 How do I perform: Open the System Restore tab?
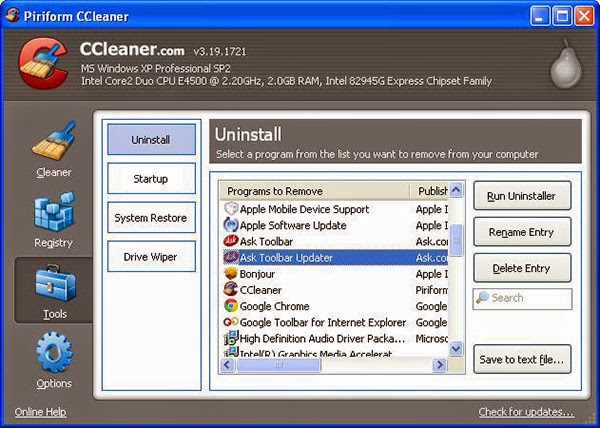[x=152, y=218]
